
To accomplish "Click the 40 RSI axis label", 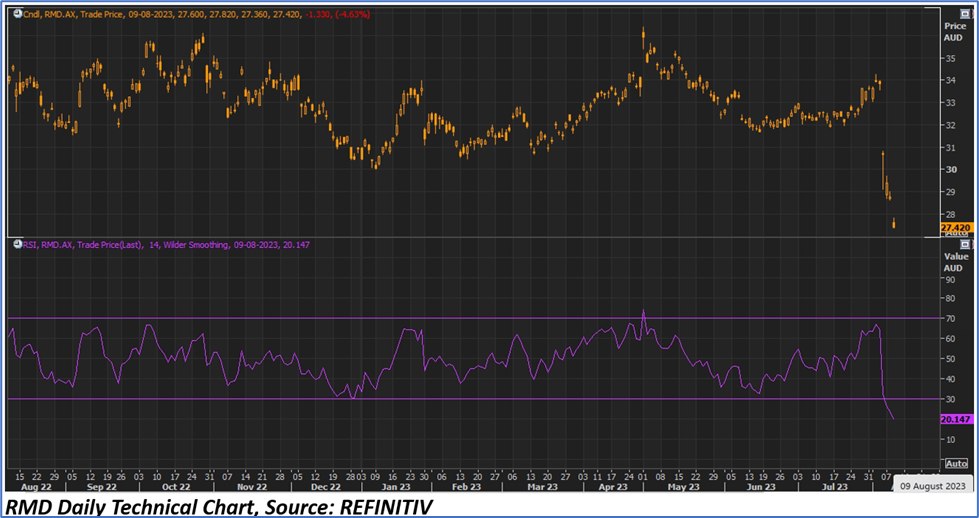I will 951,379.
